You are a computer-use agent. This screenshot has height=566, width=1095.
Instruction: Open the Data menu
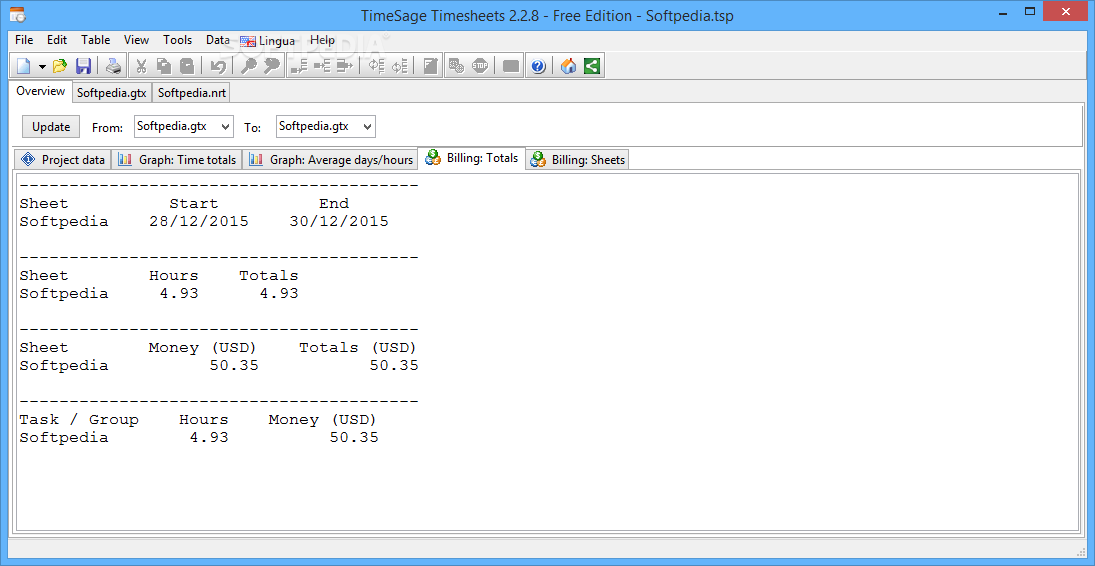point(218,41)
